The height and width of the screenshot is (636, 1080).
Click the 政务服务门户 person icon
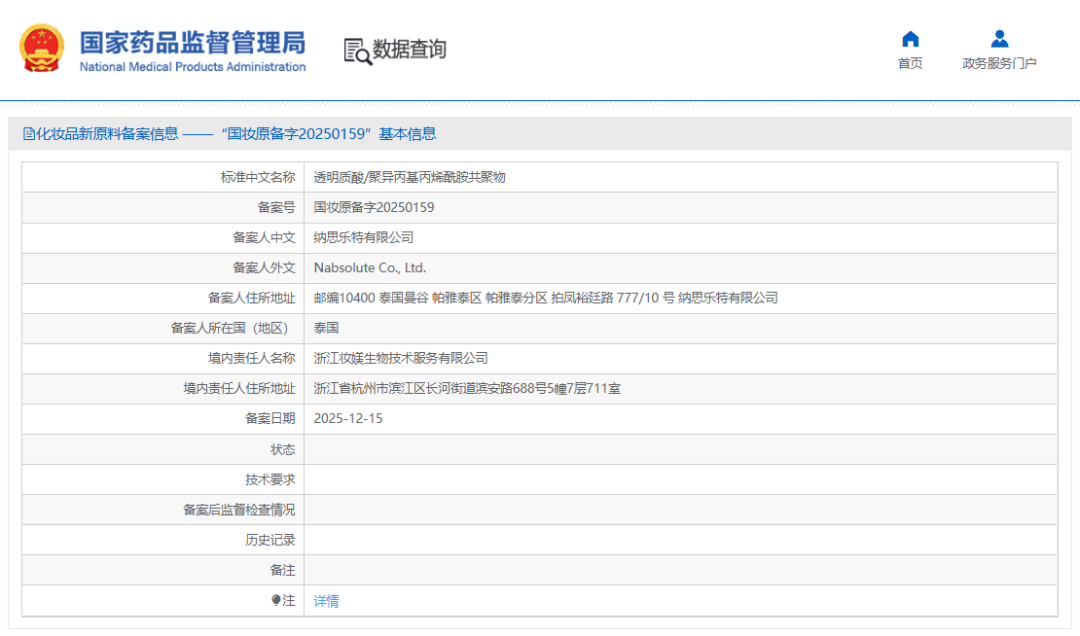998,39
